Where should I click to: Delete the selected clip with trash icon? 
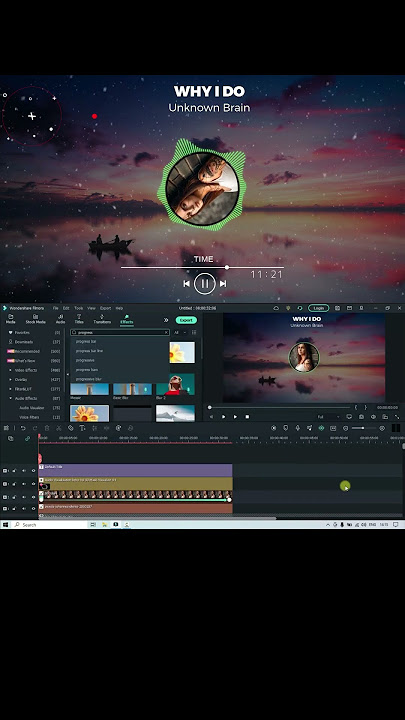coord(46,428)
